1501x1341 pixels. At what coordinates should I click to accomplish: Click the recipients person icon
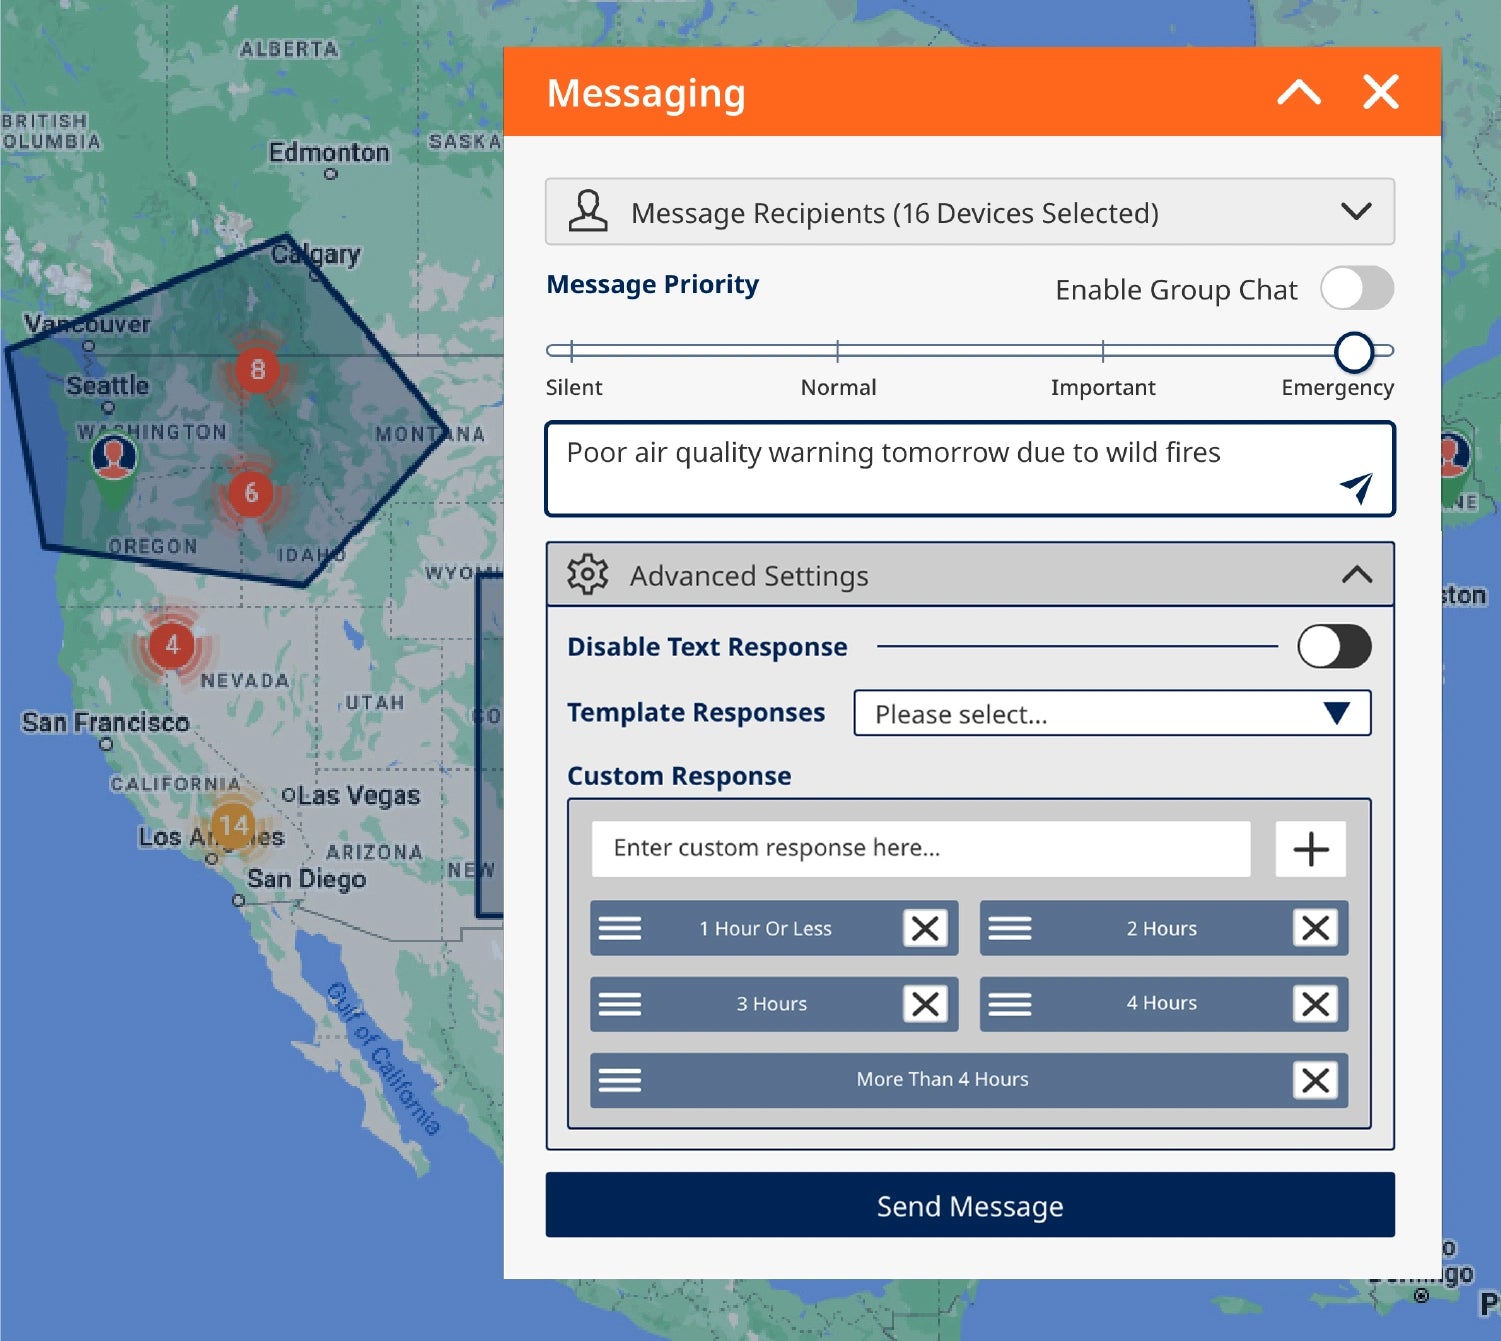coord(588,211)
